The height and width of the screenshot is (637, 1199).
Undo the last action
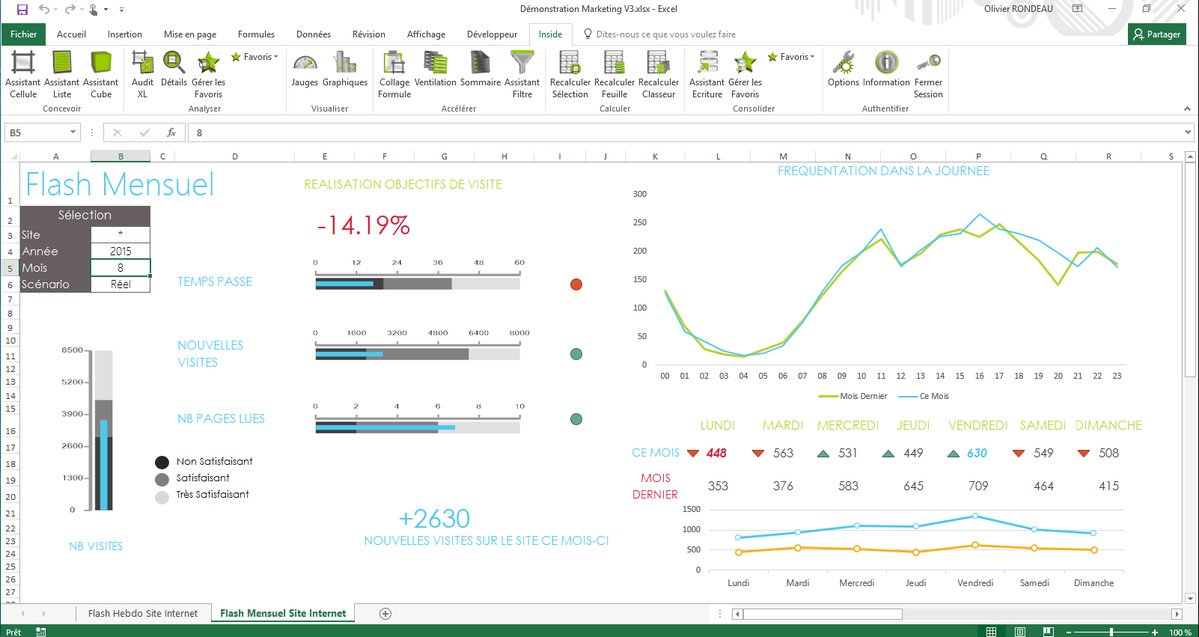point(44,9)
